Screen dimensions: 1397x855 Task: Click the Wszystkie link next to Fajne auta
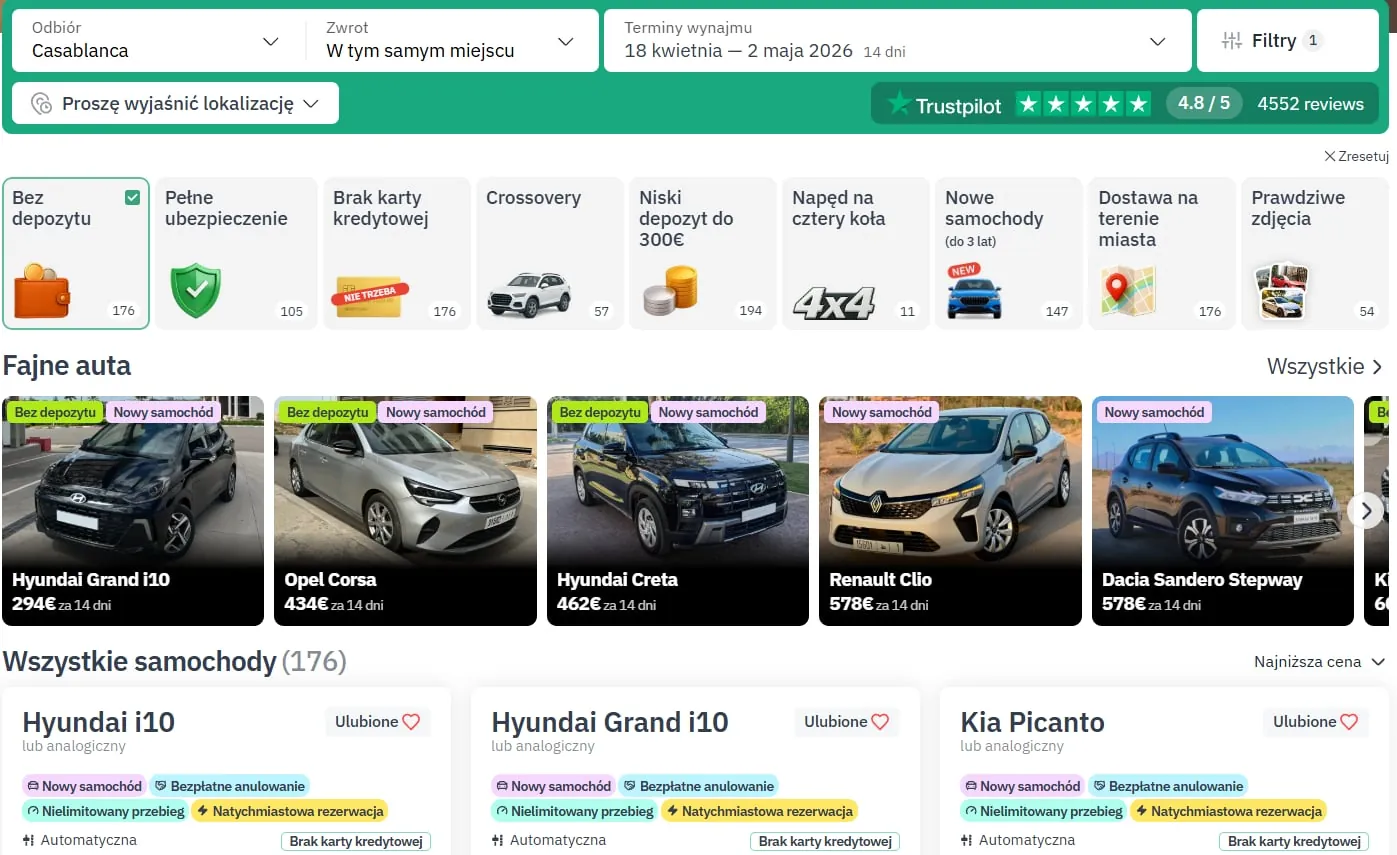click(x=1324, y=367)
